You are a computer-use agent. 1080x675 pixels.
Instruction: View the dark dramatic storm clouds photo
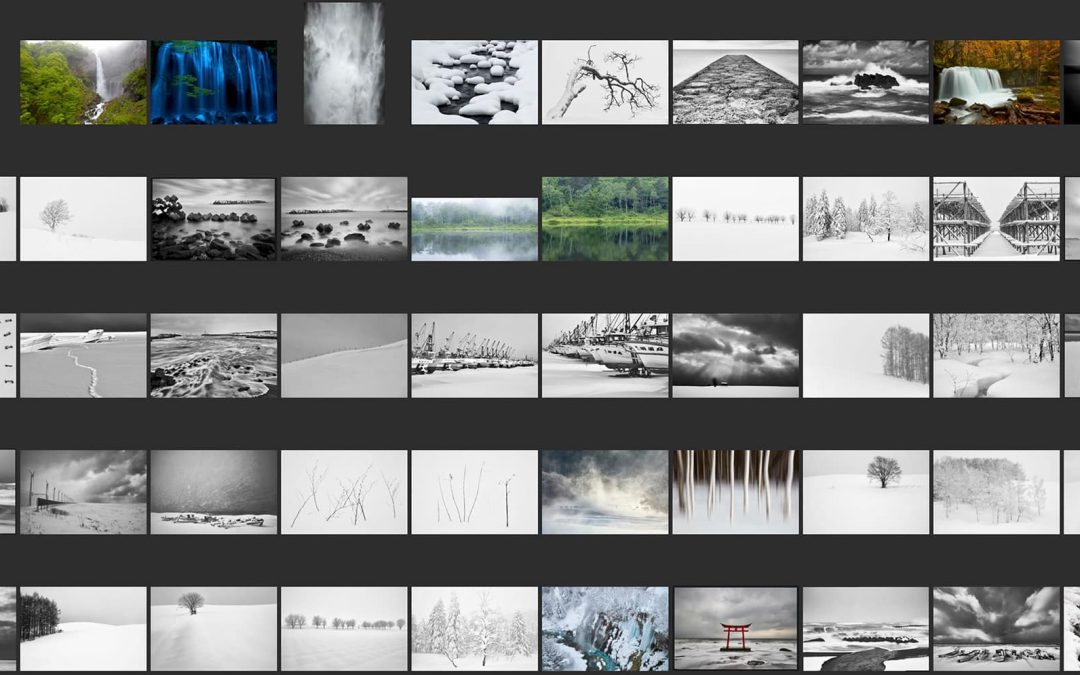(x=735, y=356)
